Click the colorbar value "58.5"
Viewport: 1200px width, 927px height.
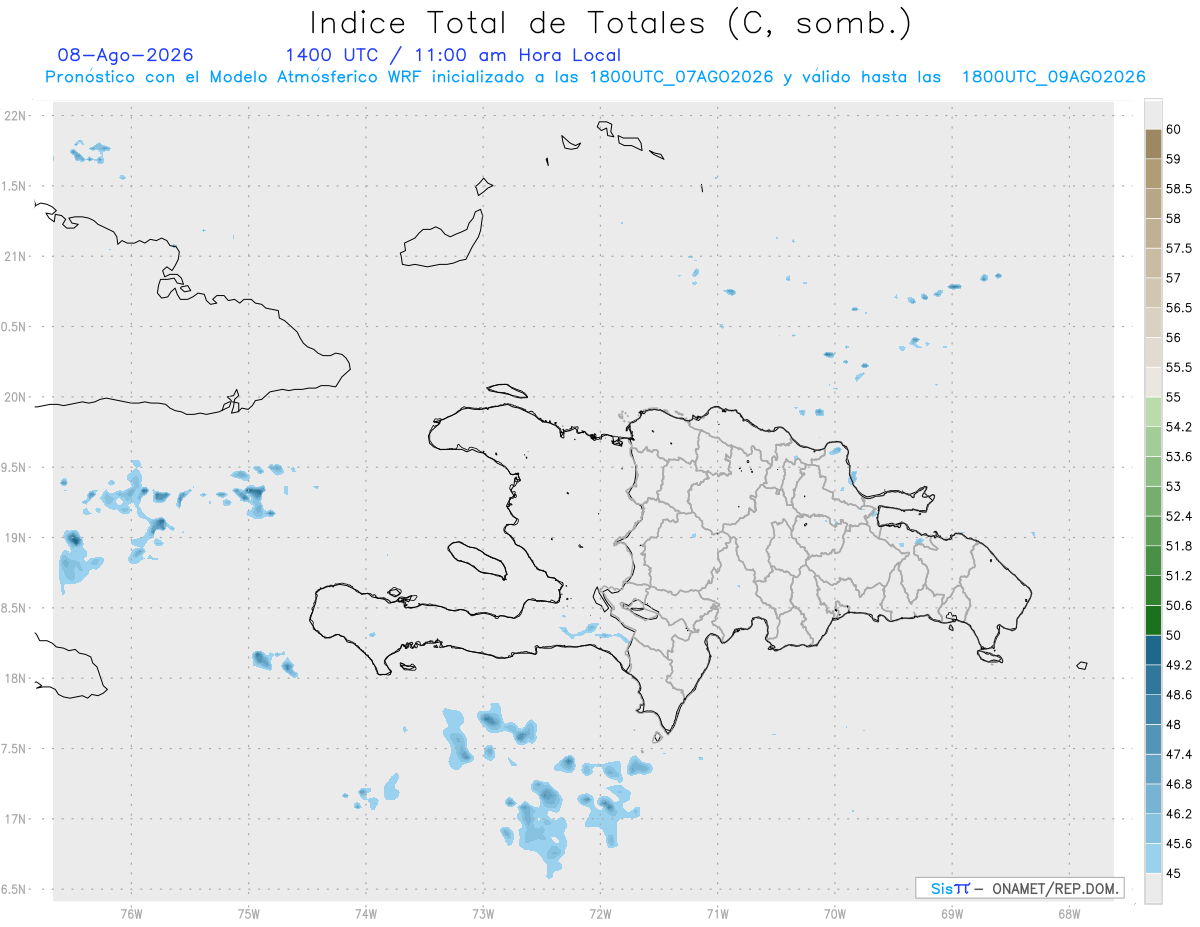(x=1179, y=189)
